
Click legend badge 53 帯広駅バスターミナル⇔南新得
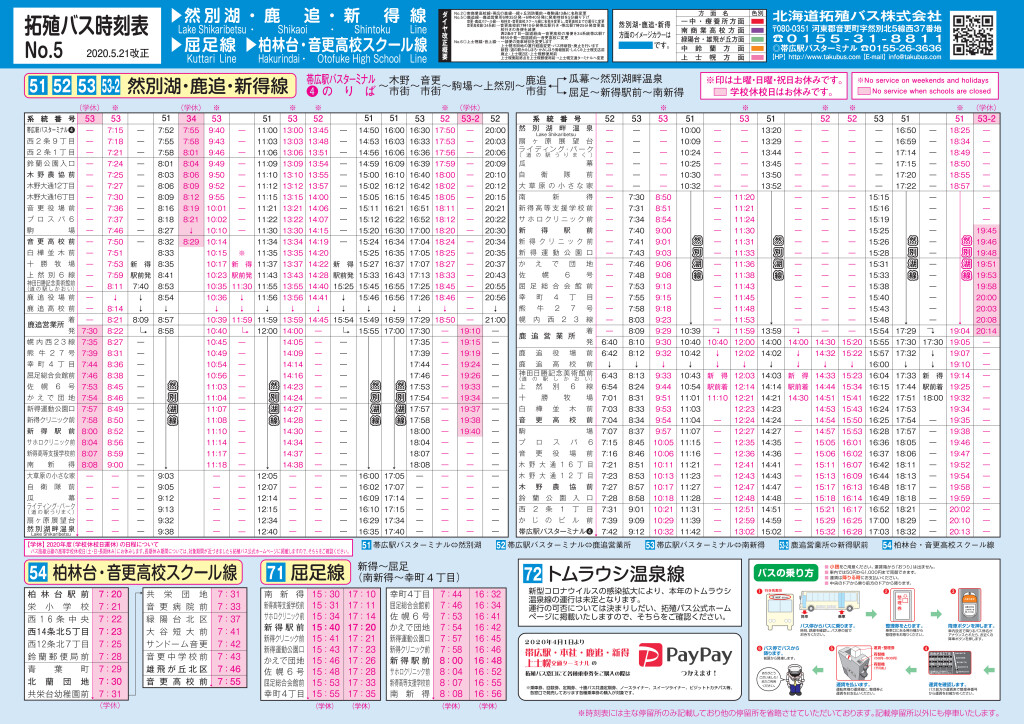point(649,544)
